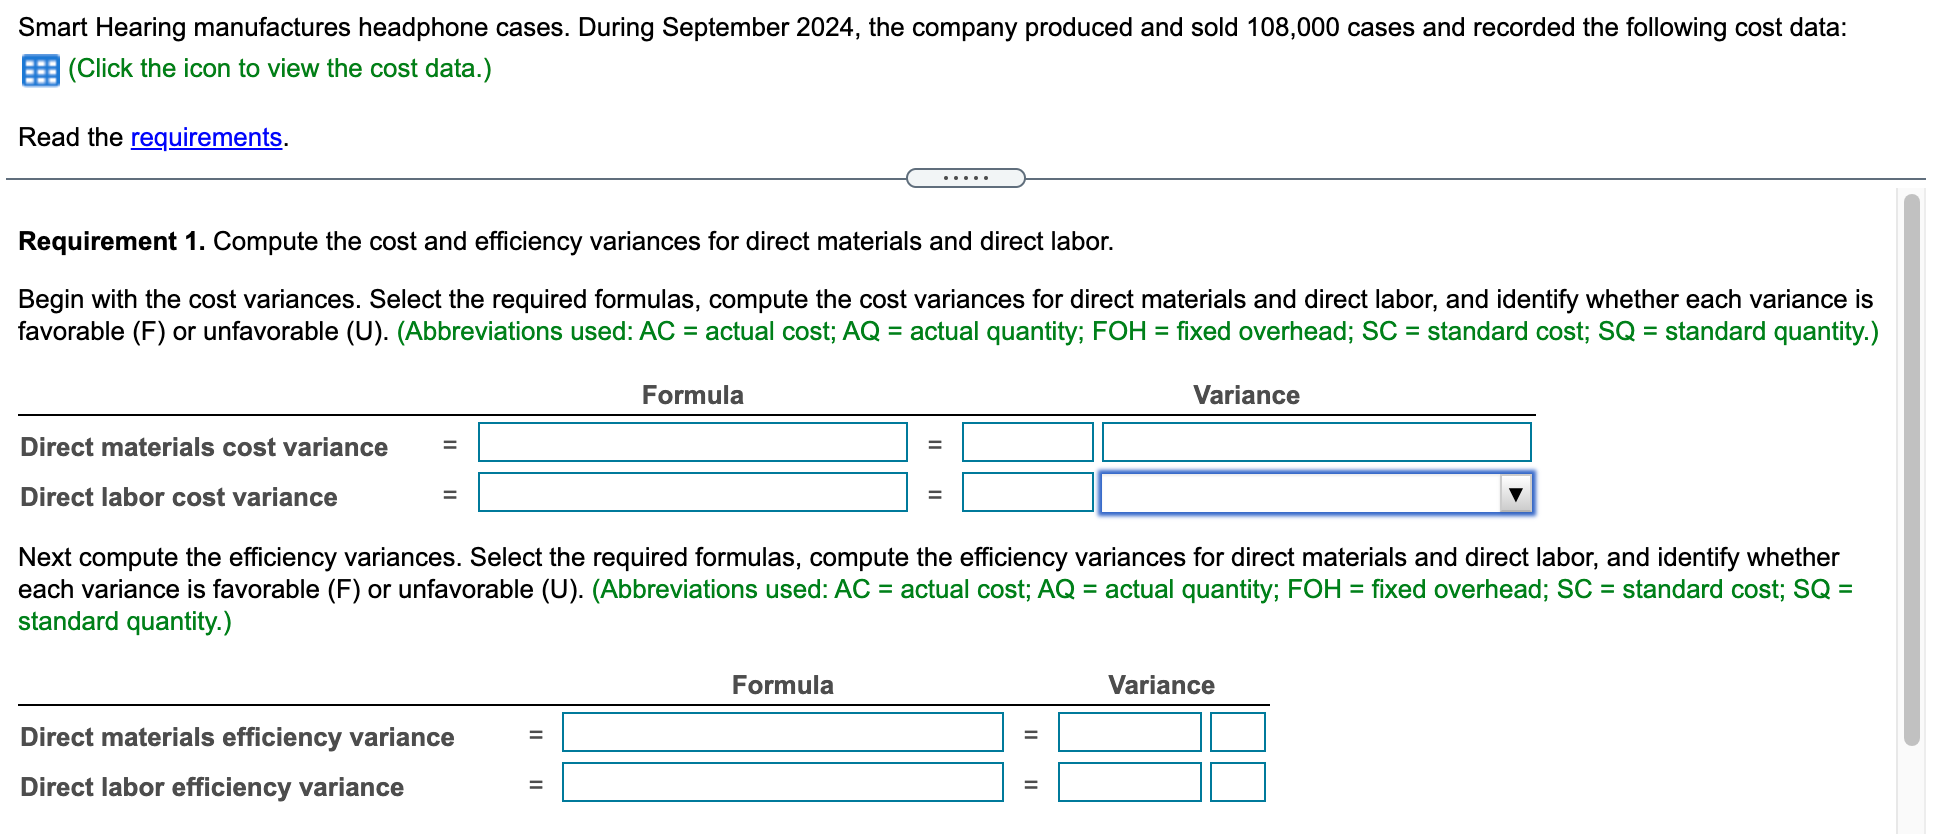Viewport: 1946px width, 834px height.
Task: Select the Direct materials efficiency variance amount box
Action: pos(1129,732)
